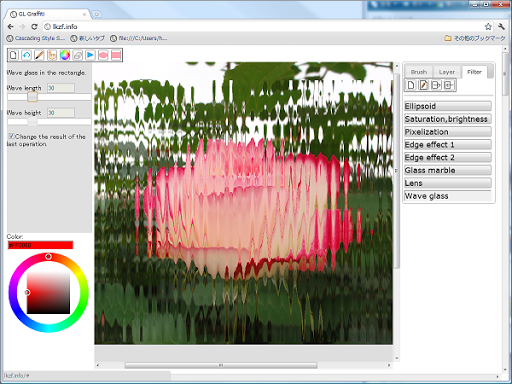This screenshot has width=512, height=384.
Task: Click the 'Color:' label
Action: [x=15, y=236]
